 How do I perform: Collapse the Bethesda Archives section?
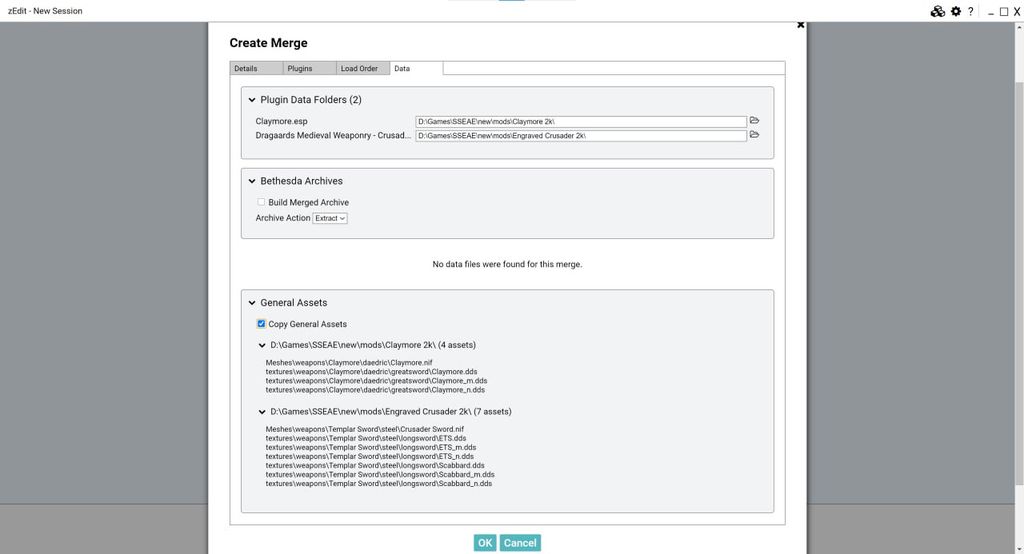coord(252,181)
